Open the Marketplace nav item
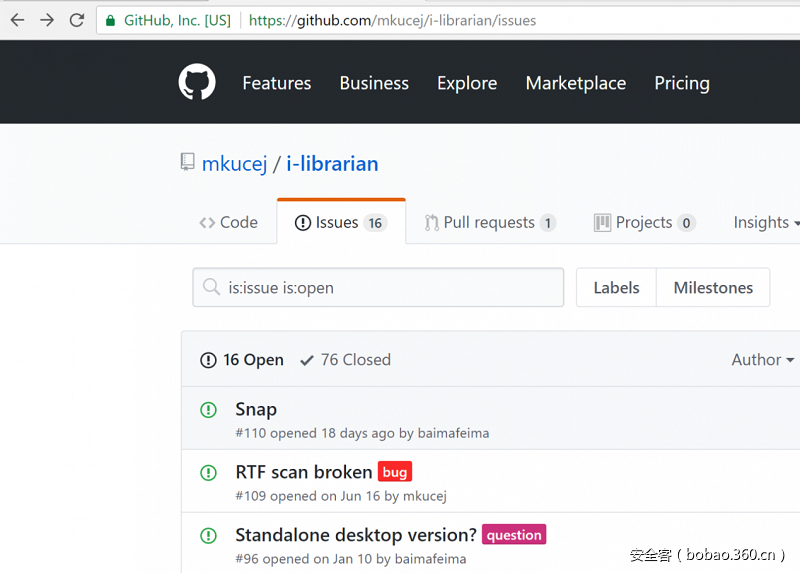Viewport: 800px width, 573px height. [x=576, y=83]
